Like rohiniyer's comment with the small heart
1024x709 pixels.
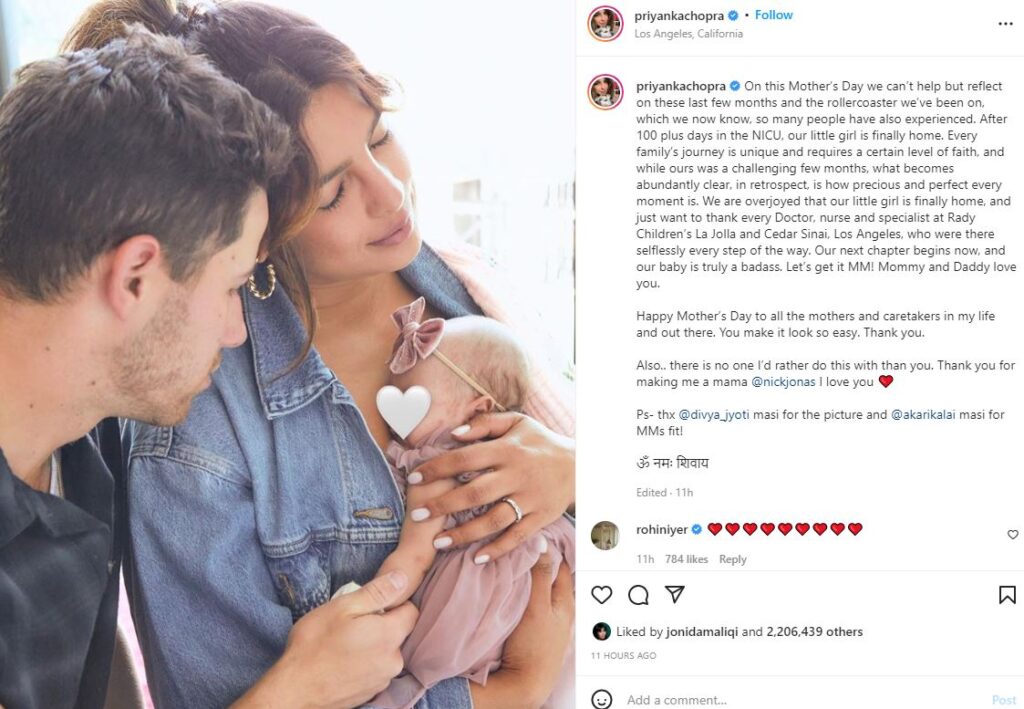[x=1012, y=535]
